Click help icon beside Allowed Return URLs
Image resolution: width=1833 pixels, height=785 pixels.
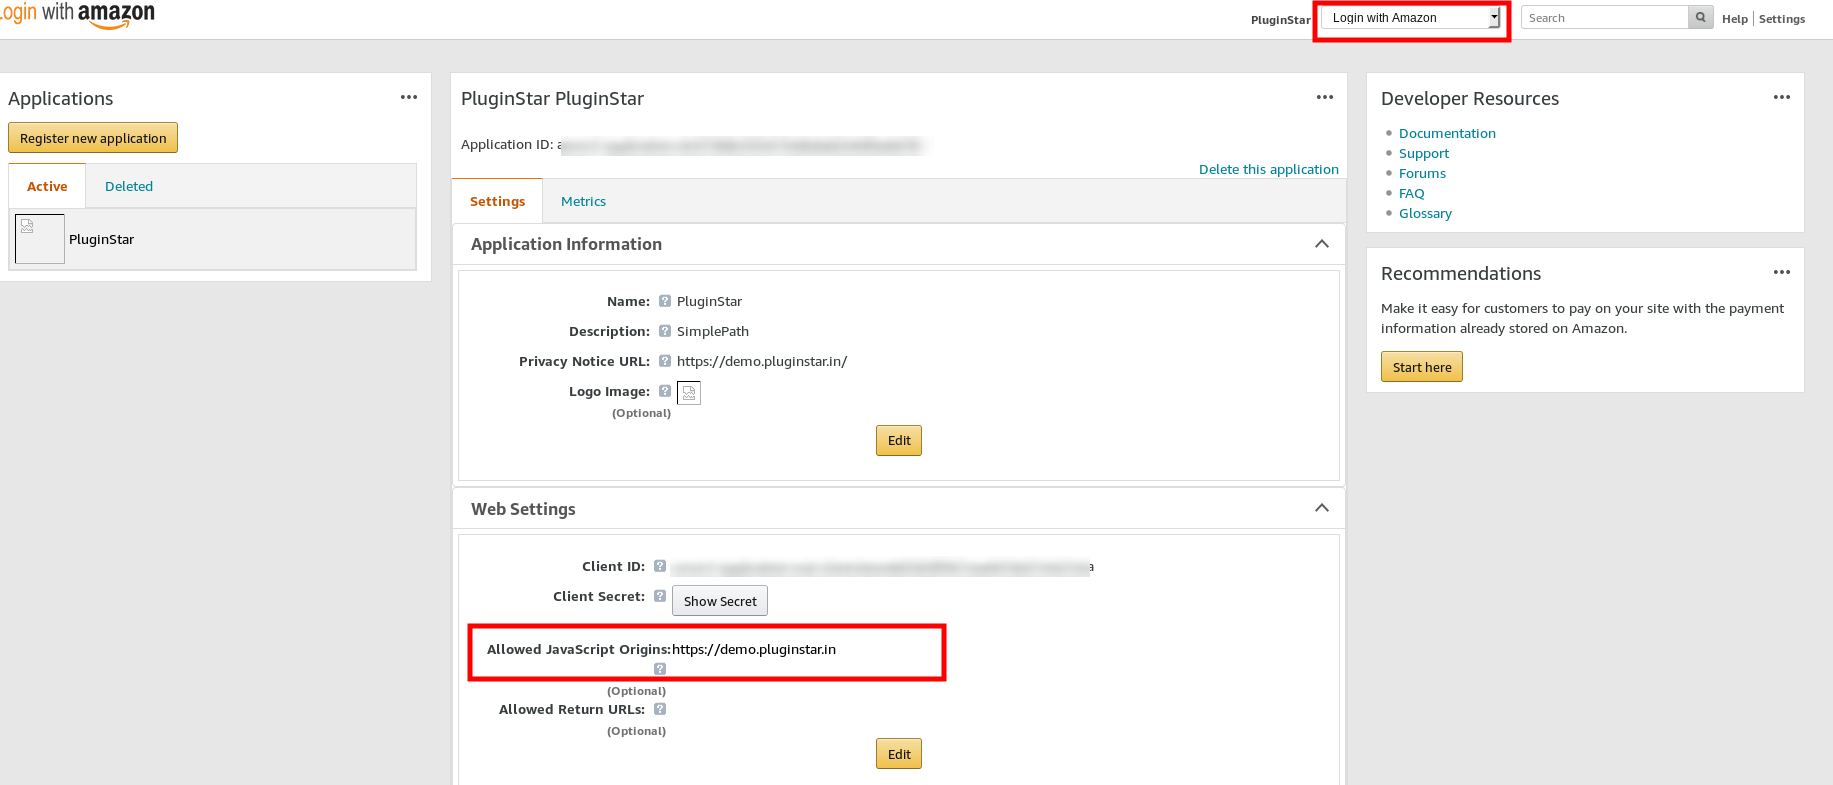(660, 709)
